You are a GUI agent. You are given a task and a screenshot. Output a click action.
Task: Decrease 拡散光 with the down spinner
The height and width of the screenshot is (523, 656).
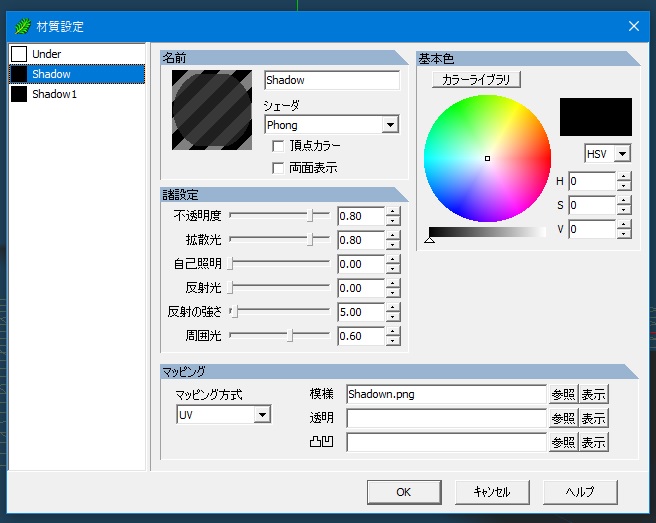click(392, 245)
